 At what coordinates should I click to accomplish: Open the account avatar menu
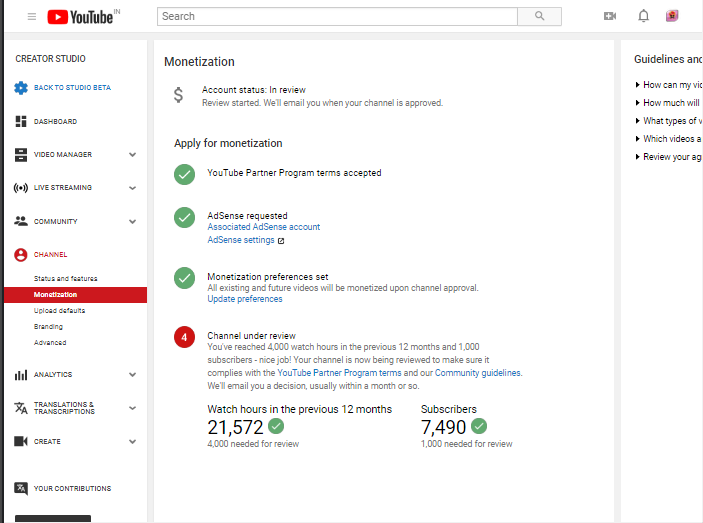(x=672, y=16)
